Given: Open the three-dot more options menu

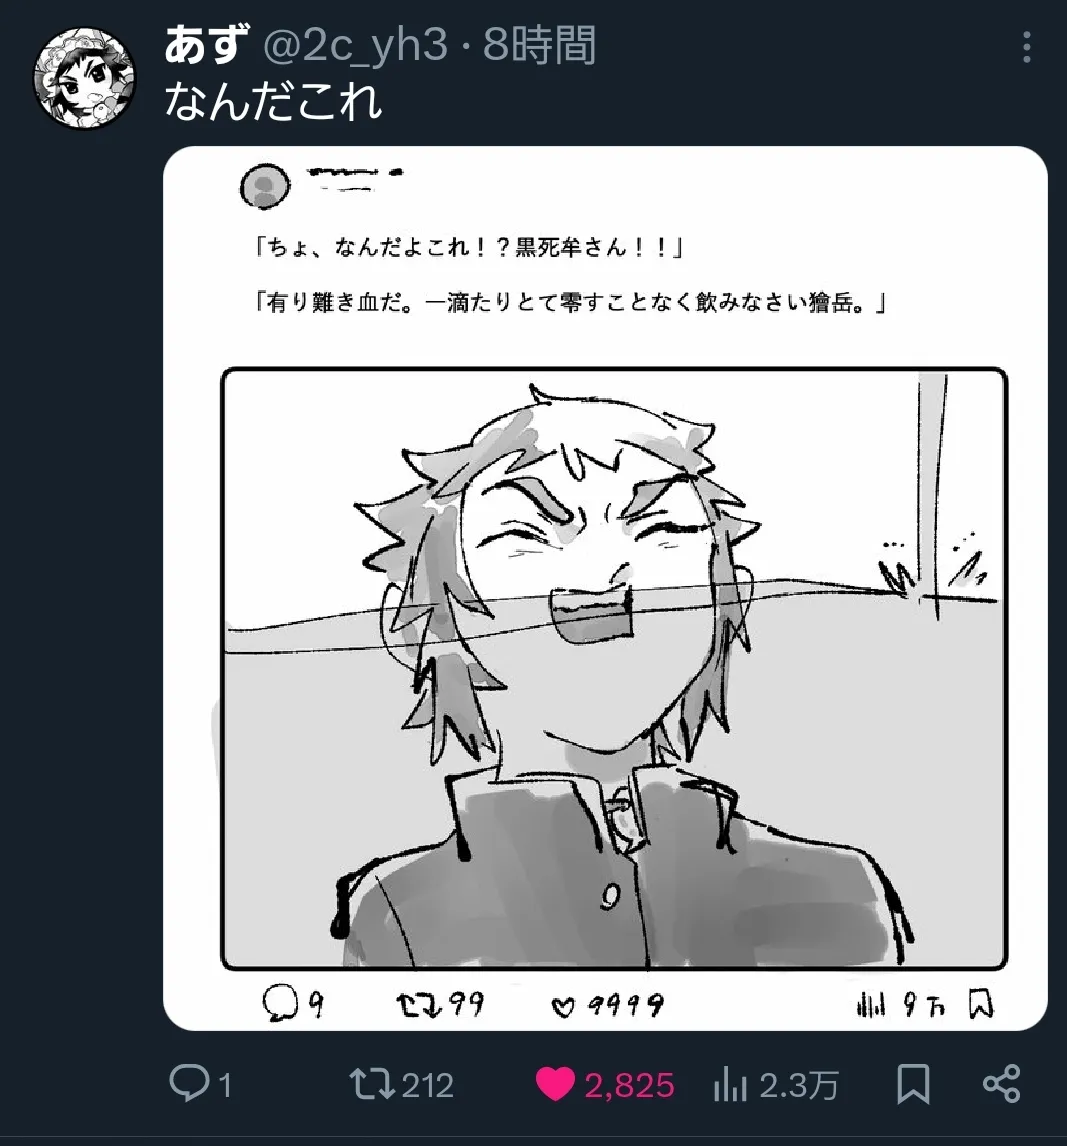Looking at the screenshot, I should pos(1027,47).
